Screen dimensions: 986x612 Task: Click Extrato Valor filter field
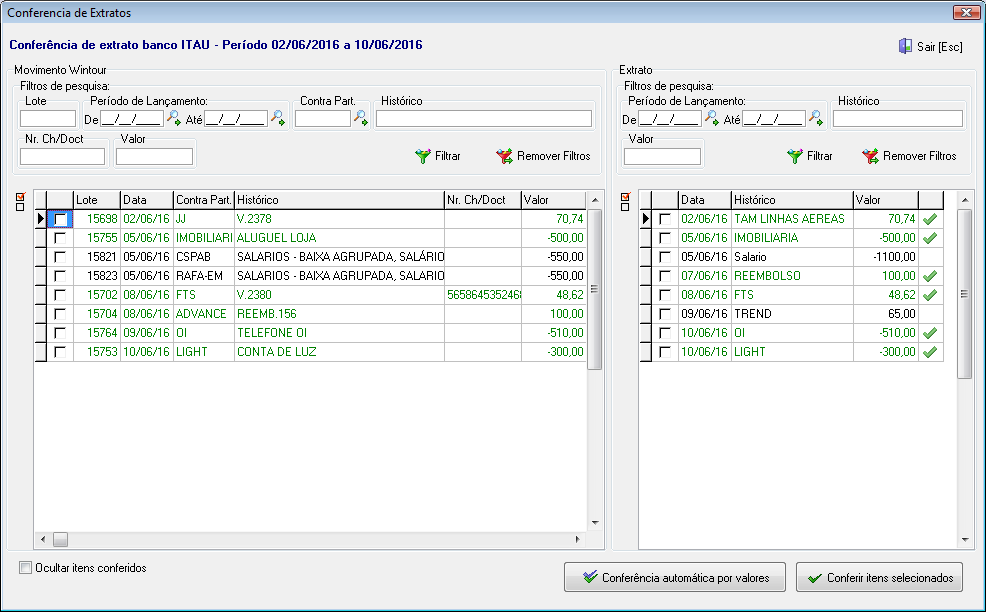(x=662, y=157)
